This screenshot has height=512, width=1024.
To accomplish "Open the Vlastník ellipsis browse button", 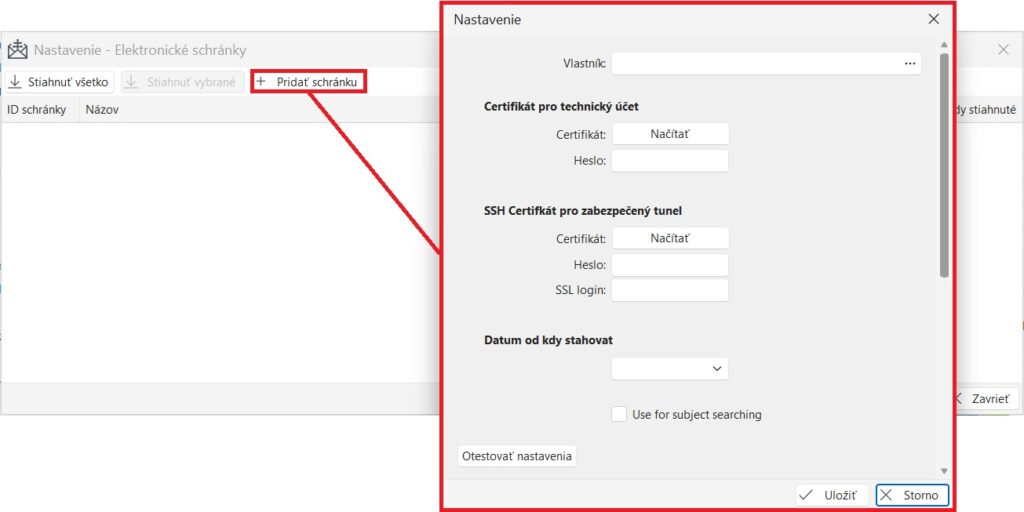I will [909, 64].
